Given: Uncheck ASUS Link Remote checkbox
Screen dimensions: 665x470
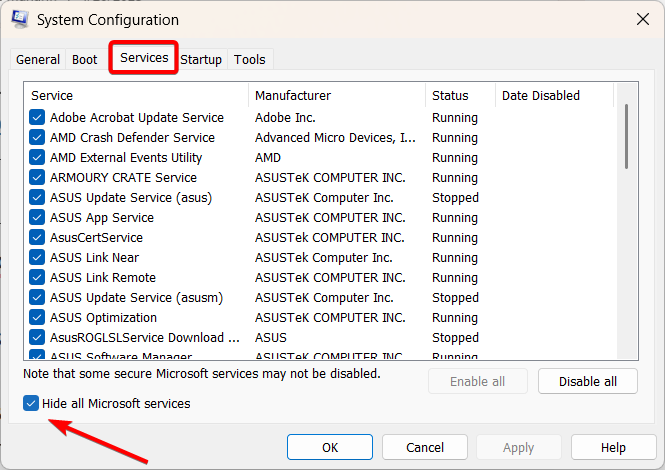Looking at the screenshot, I should pos(37,277).
